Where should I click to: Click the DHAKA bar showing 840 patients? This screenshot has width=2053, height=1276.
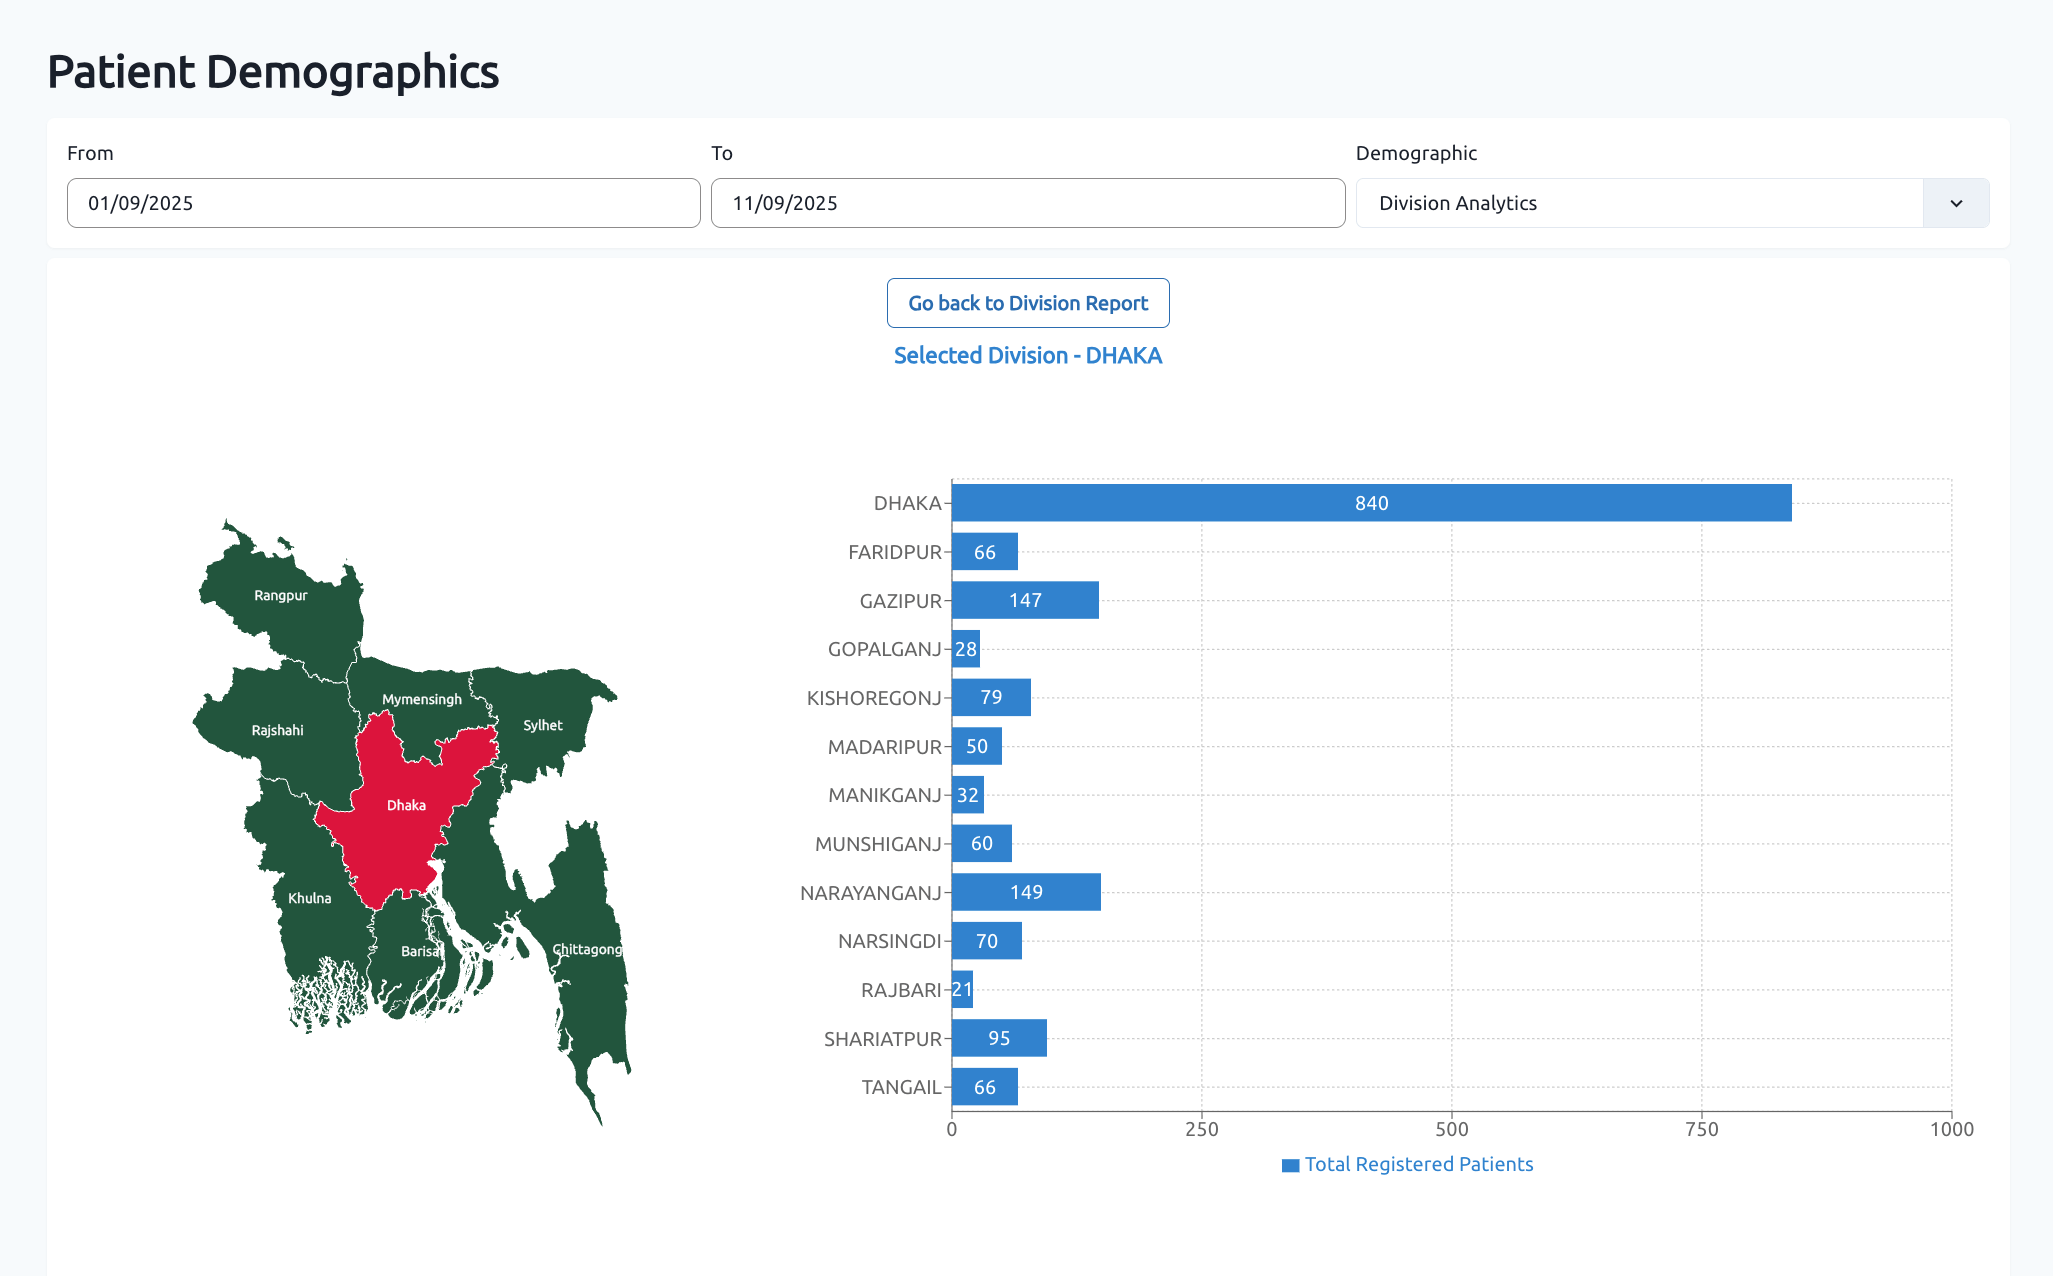tap(1370, 503)
